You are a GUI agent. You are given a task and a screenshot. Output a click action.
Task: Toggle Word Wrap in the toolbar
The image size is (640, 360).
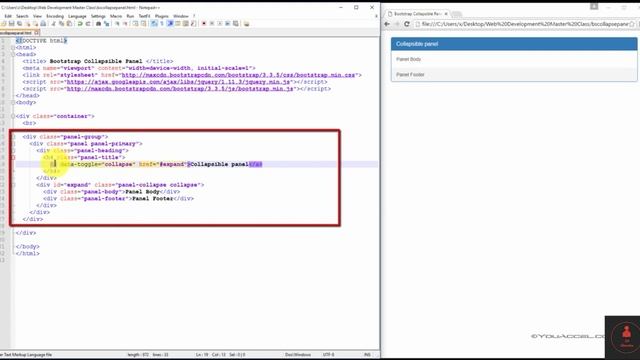click(153, 24)
